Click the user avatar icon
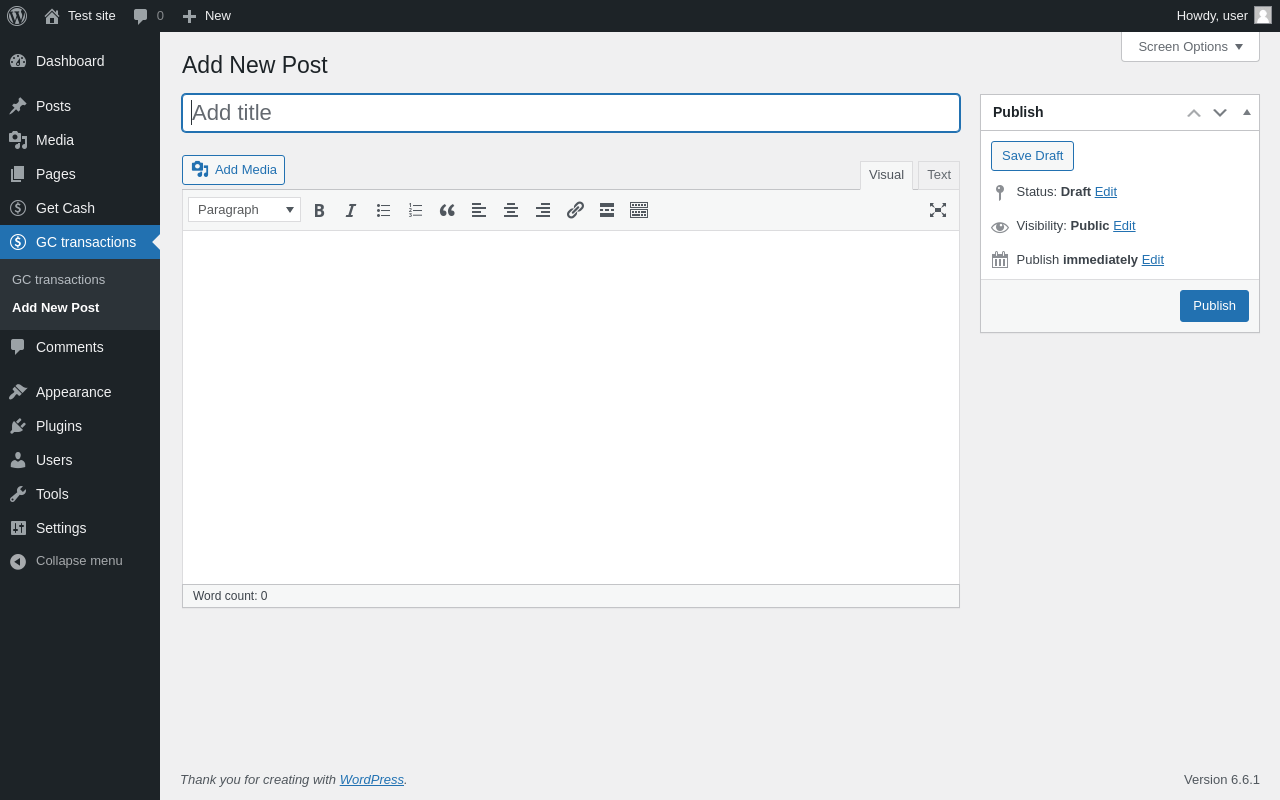1280x800 pixels. [x=1263, y=15]
